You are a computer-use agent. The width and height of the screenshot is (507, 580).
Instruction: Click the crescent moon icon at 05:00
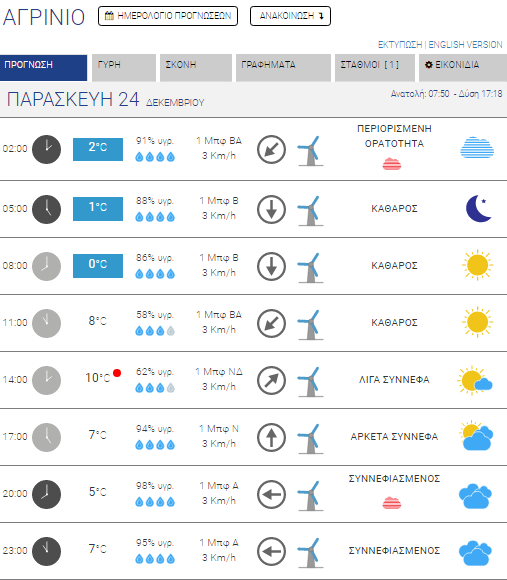click(x=479, y=208)
